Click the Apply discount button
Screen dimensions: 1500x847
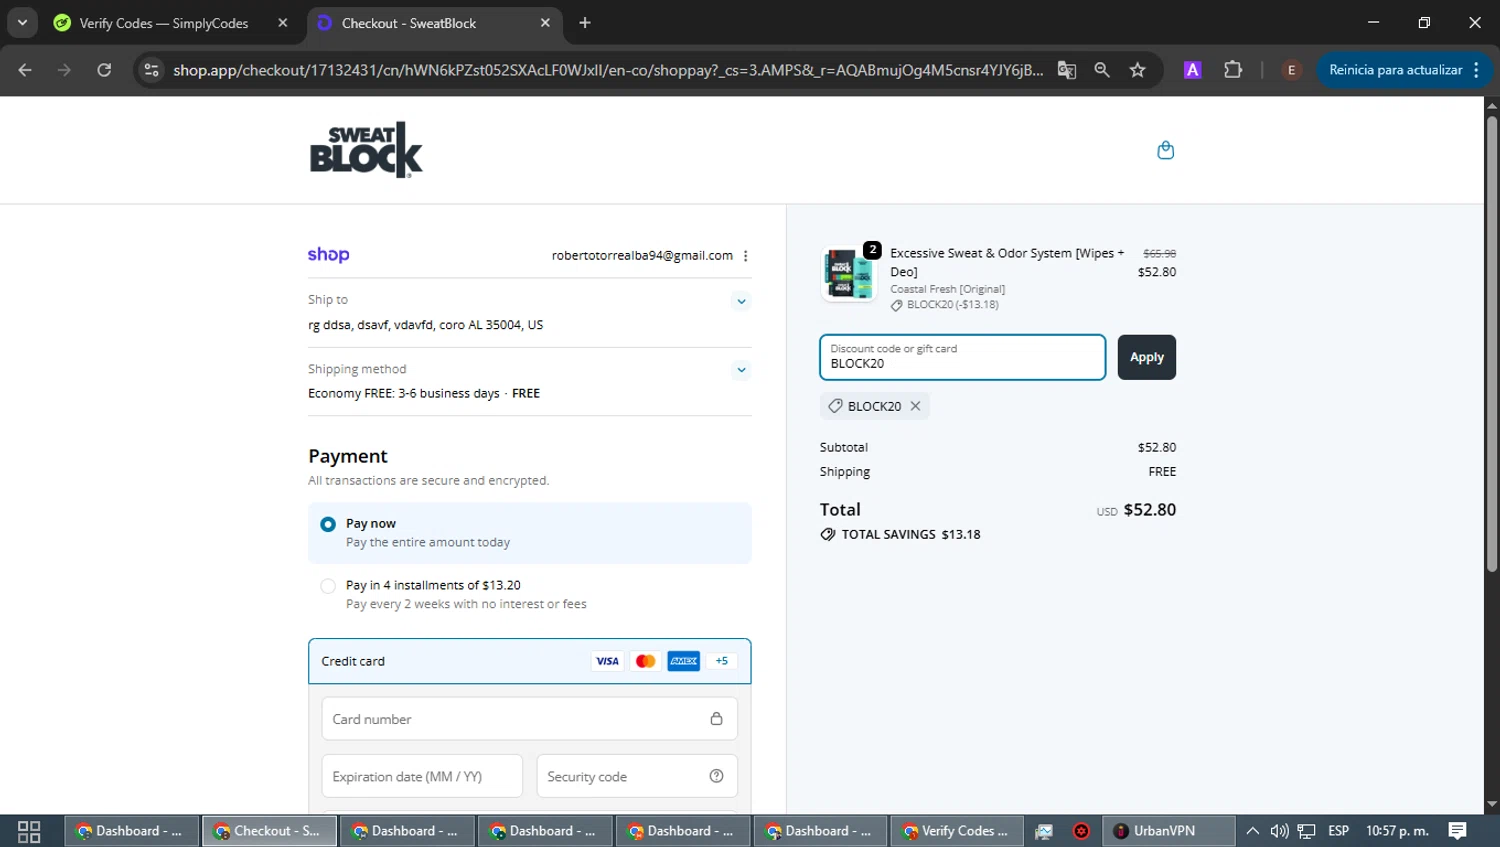[1146, 357]
